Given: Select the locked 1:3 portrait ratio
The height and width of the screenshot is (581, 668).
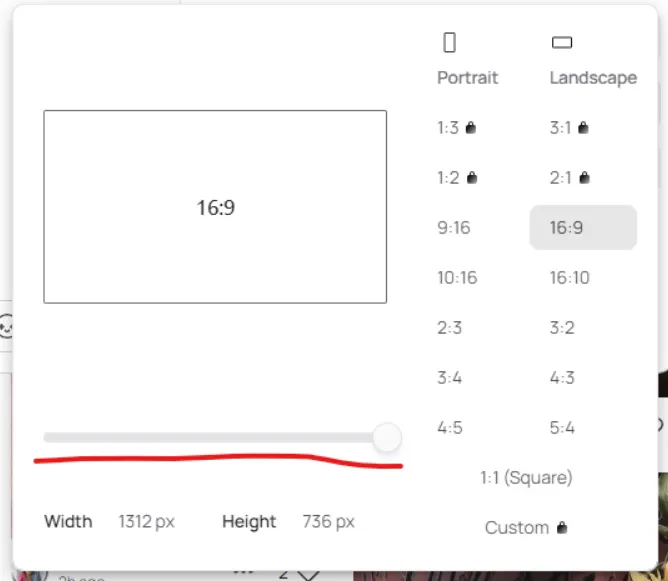Looking at the screenshot, I should (x=456, y=128).
